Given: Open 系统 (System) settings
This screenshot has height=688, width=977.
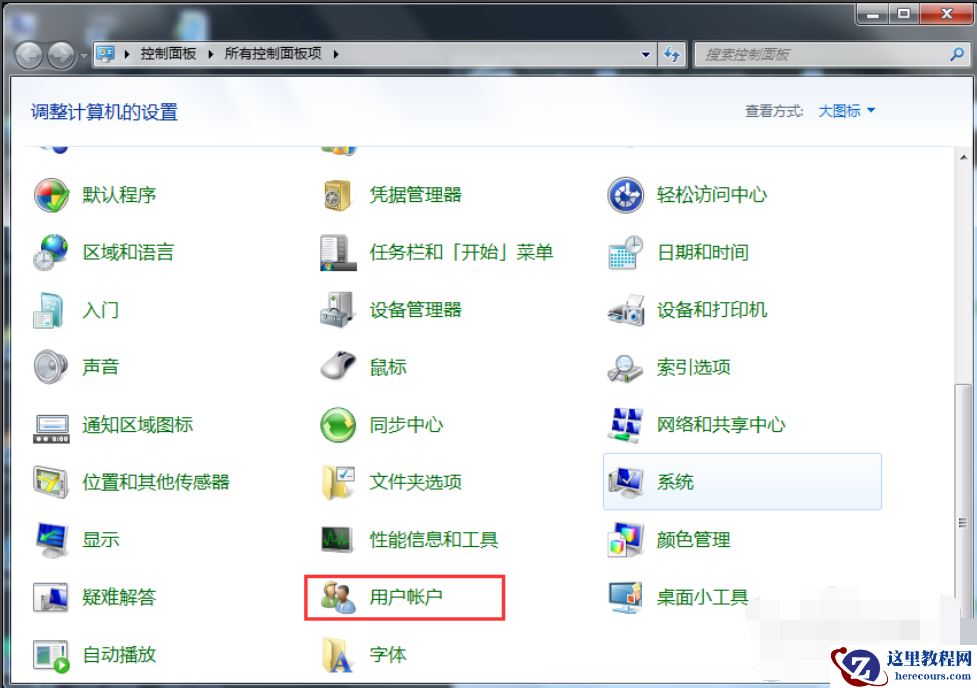Looking at the screenshot, I should click(x=676, y=482).
